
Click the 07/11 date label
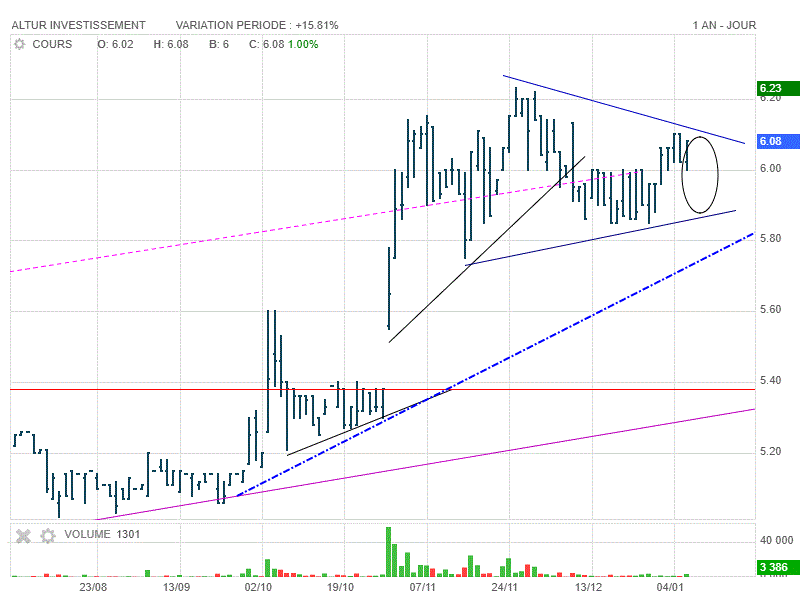click(x=422, y=587)
